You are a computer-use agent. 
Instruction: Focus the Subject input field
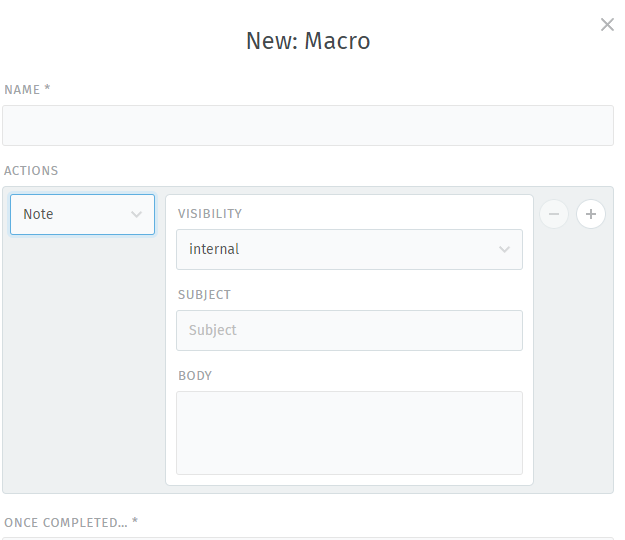tap(350, 330)
